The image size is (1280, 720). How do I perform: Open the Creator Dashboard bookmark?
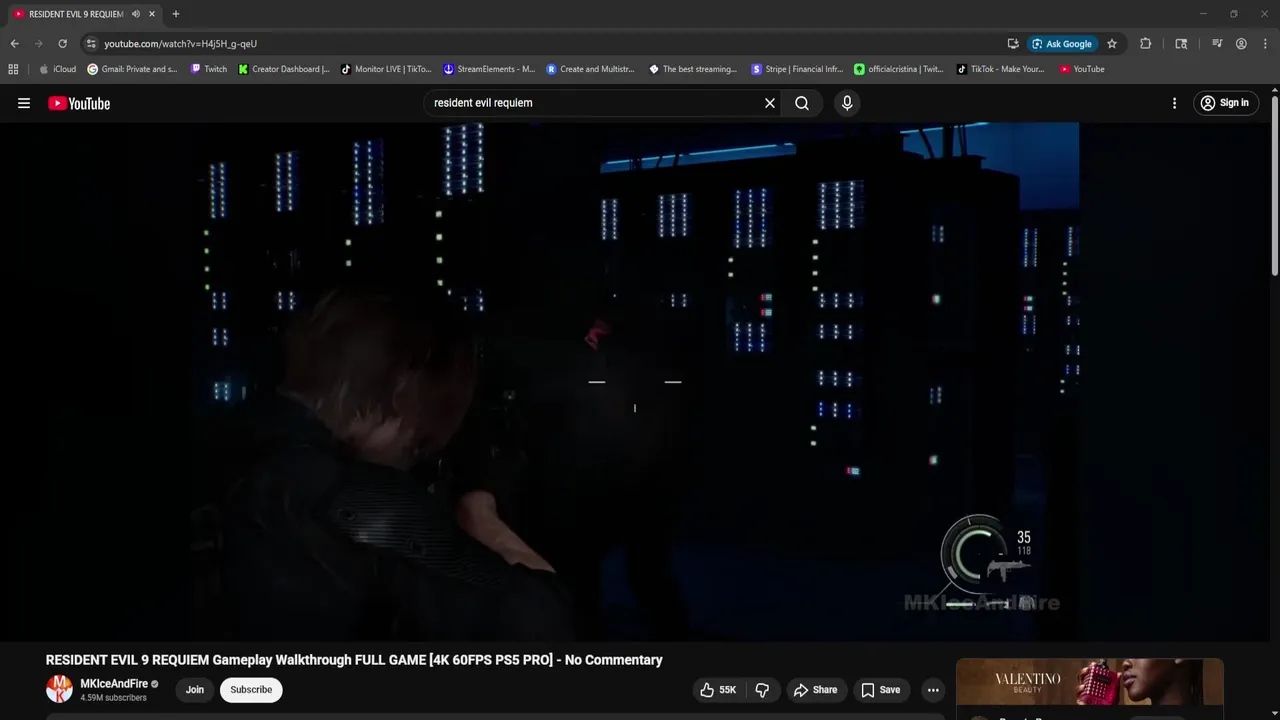[x=284, y=69]
